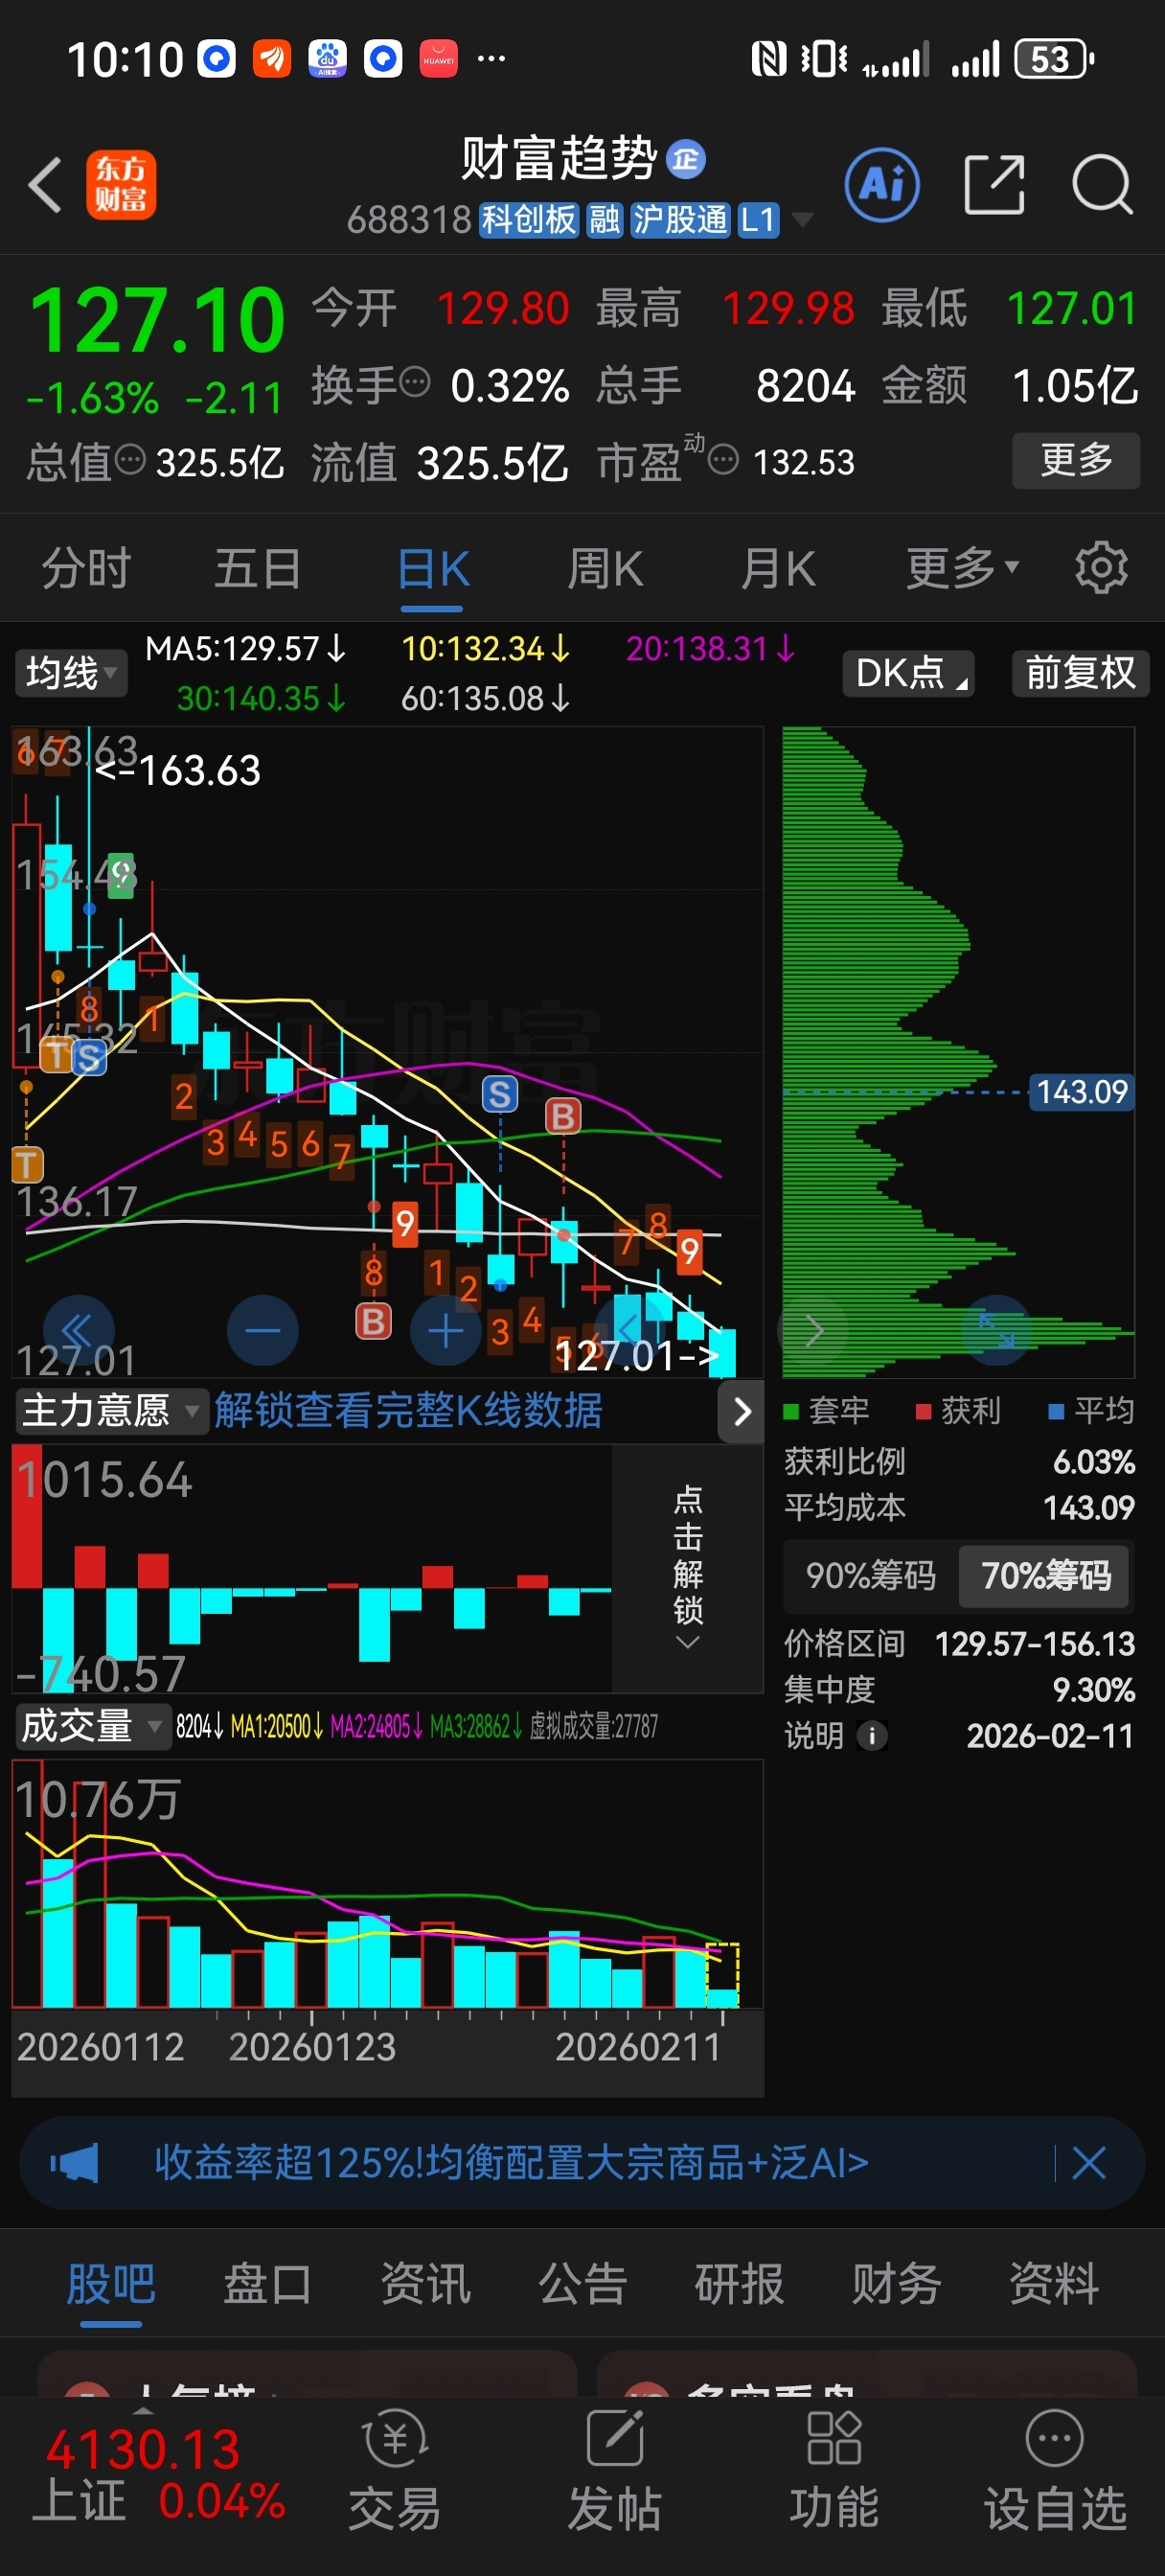Tap 更多 button for more quote data
Image resolution: width=1165 pixels, height=2576 pixels.
click(1076, 460)
